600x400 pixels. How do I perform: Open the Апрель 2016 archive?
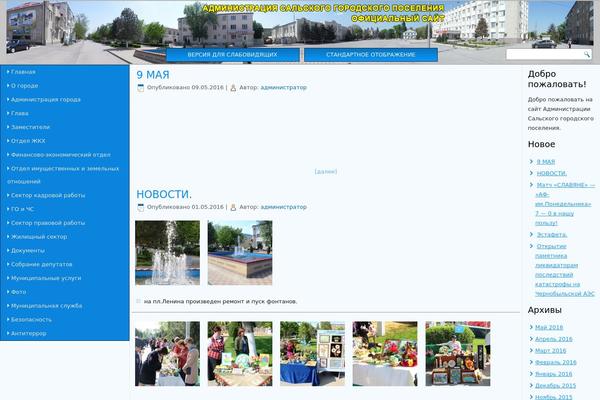pyautogui.click(x=554, y=339)
